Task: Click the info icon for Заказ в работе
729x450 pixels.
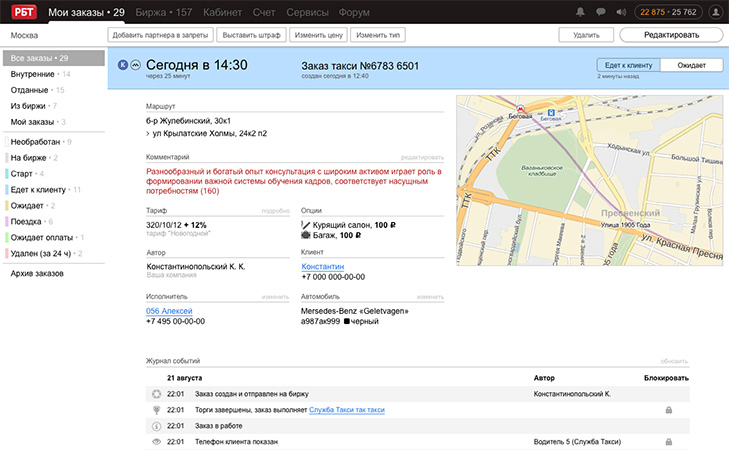Action: coord(157,426)
